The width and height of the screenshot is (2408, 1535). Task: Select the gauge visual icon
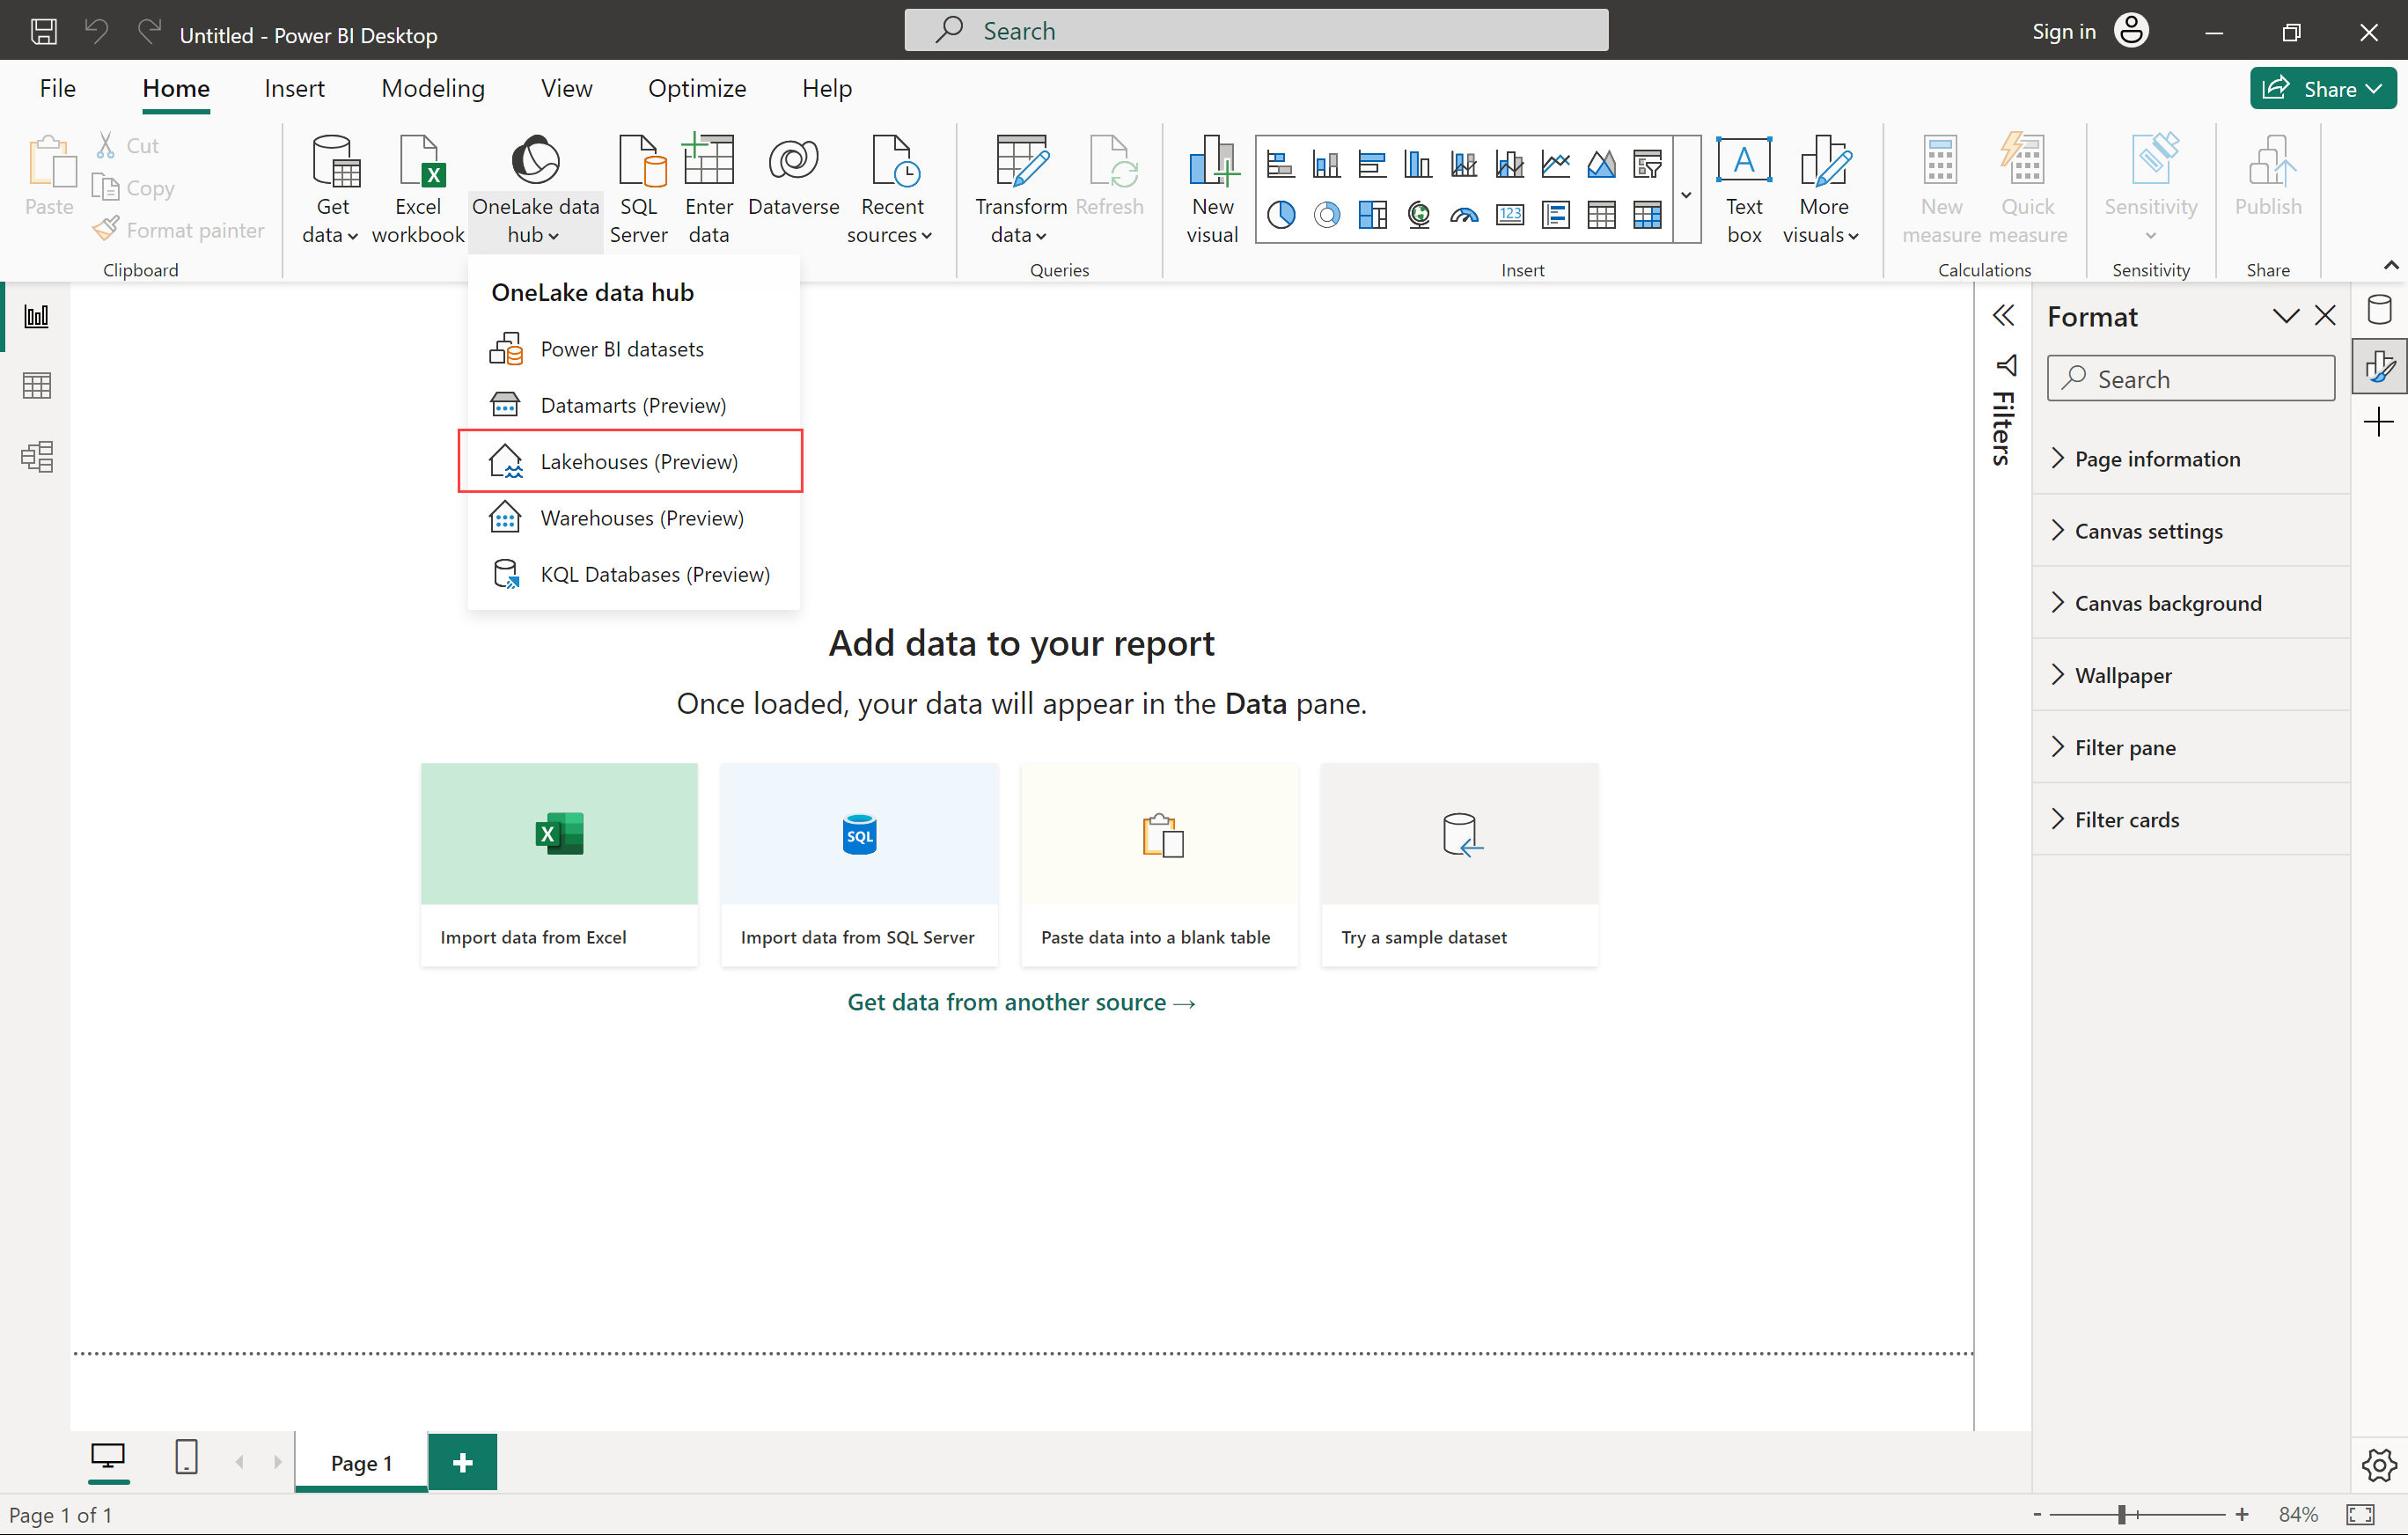click(1464, 215)
